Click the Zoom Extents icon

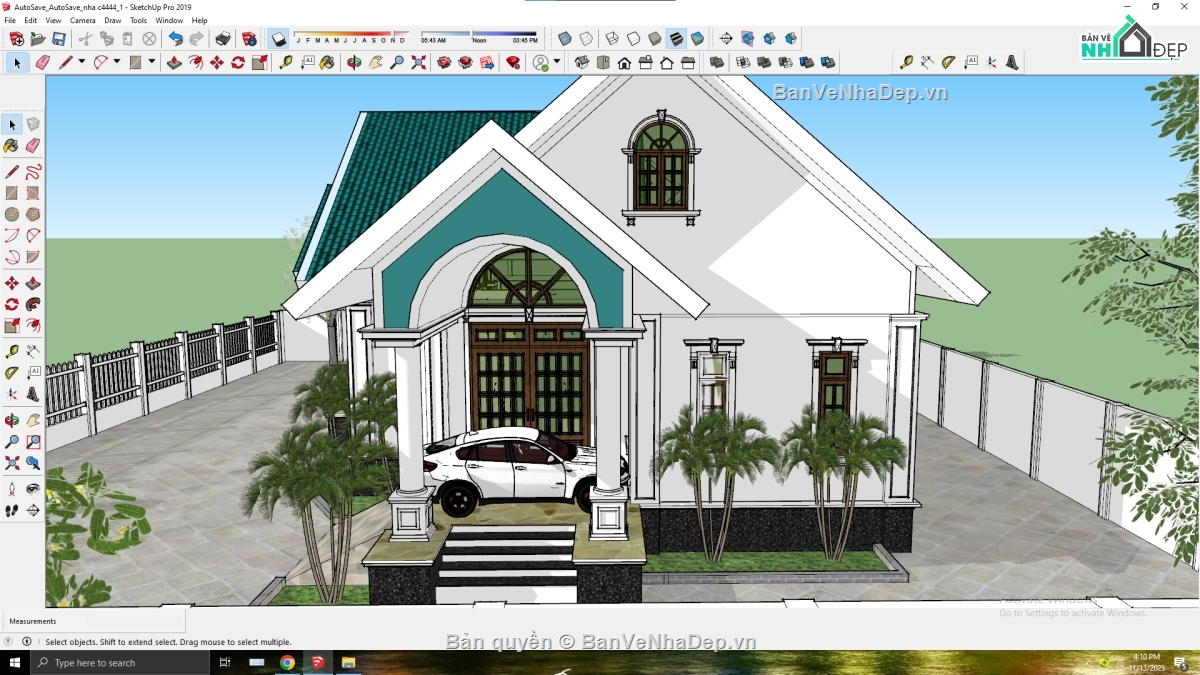(x=418, y=62)
